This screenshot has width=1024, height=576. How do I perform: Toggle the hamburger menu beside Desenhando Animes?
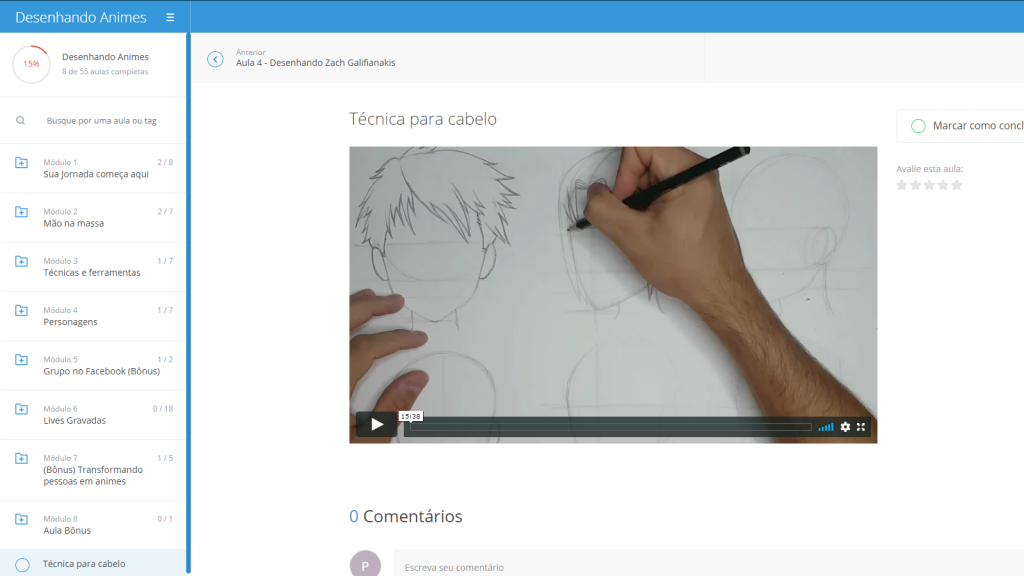(170, 18)
